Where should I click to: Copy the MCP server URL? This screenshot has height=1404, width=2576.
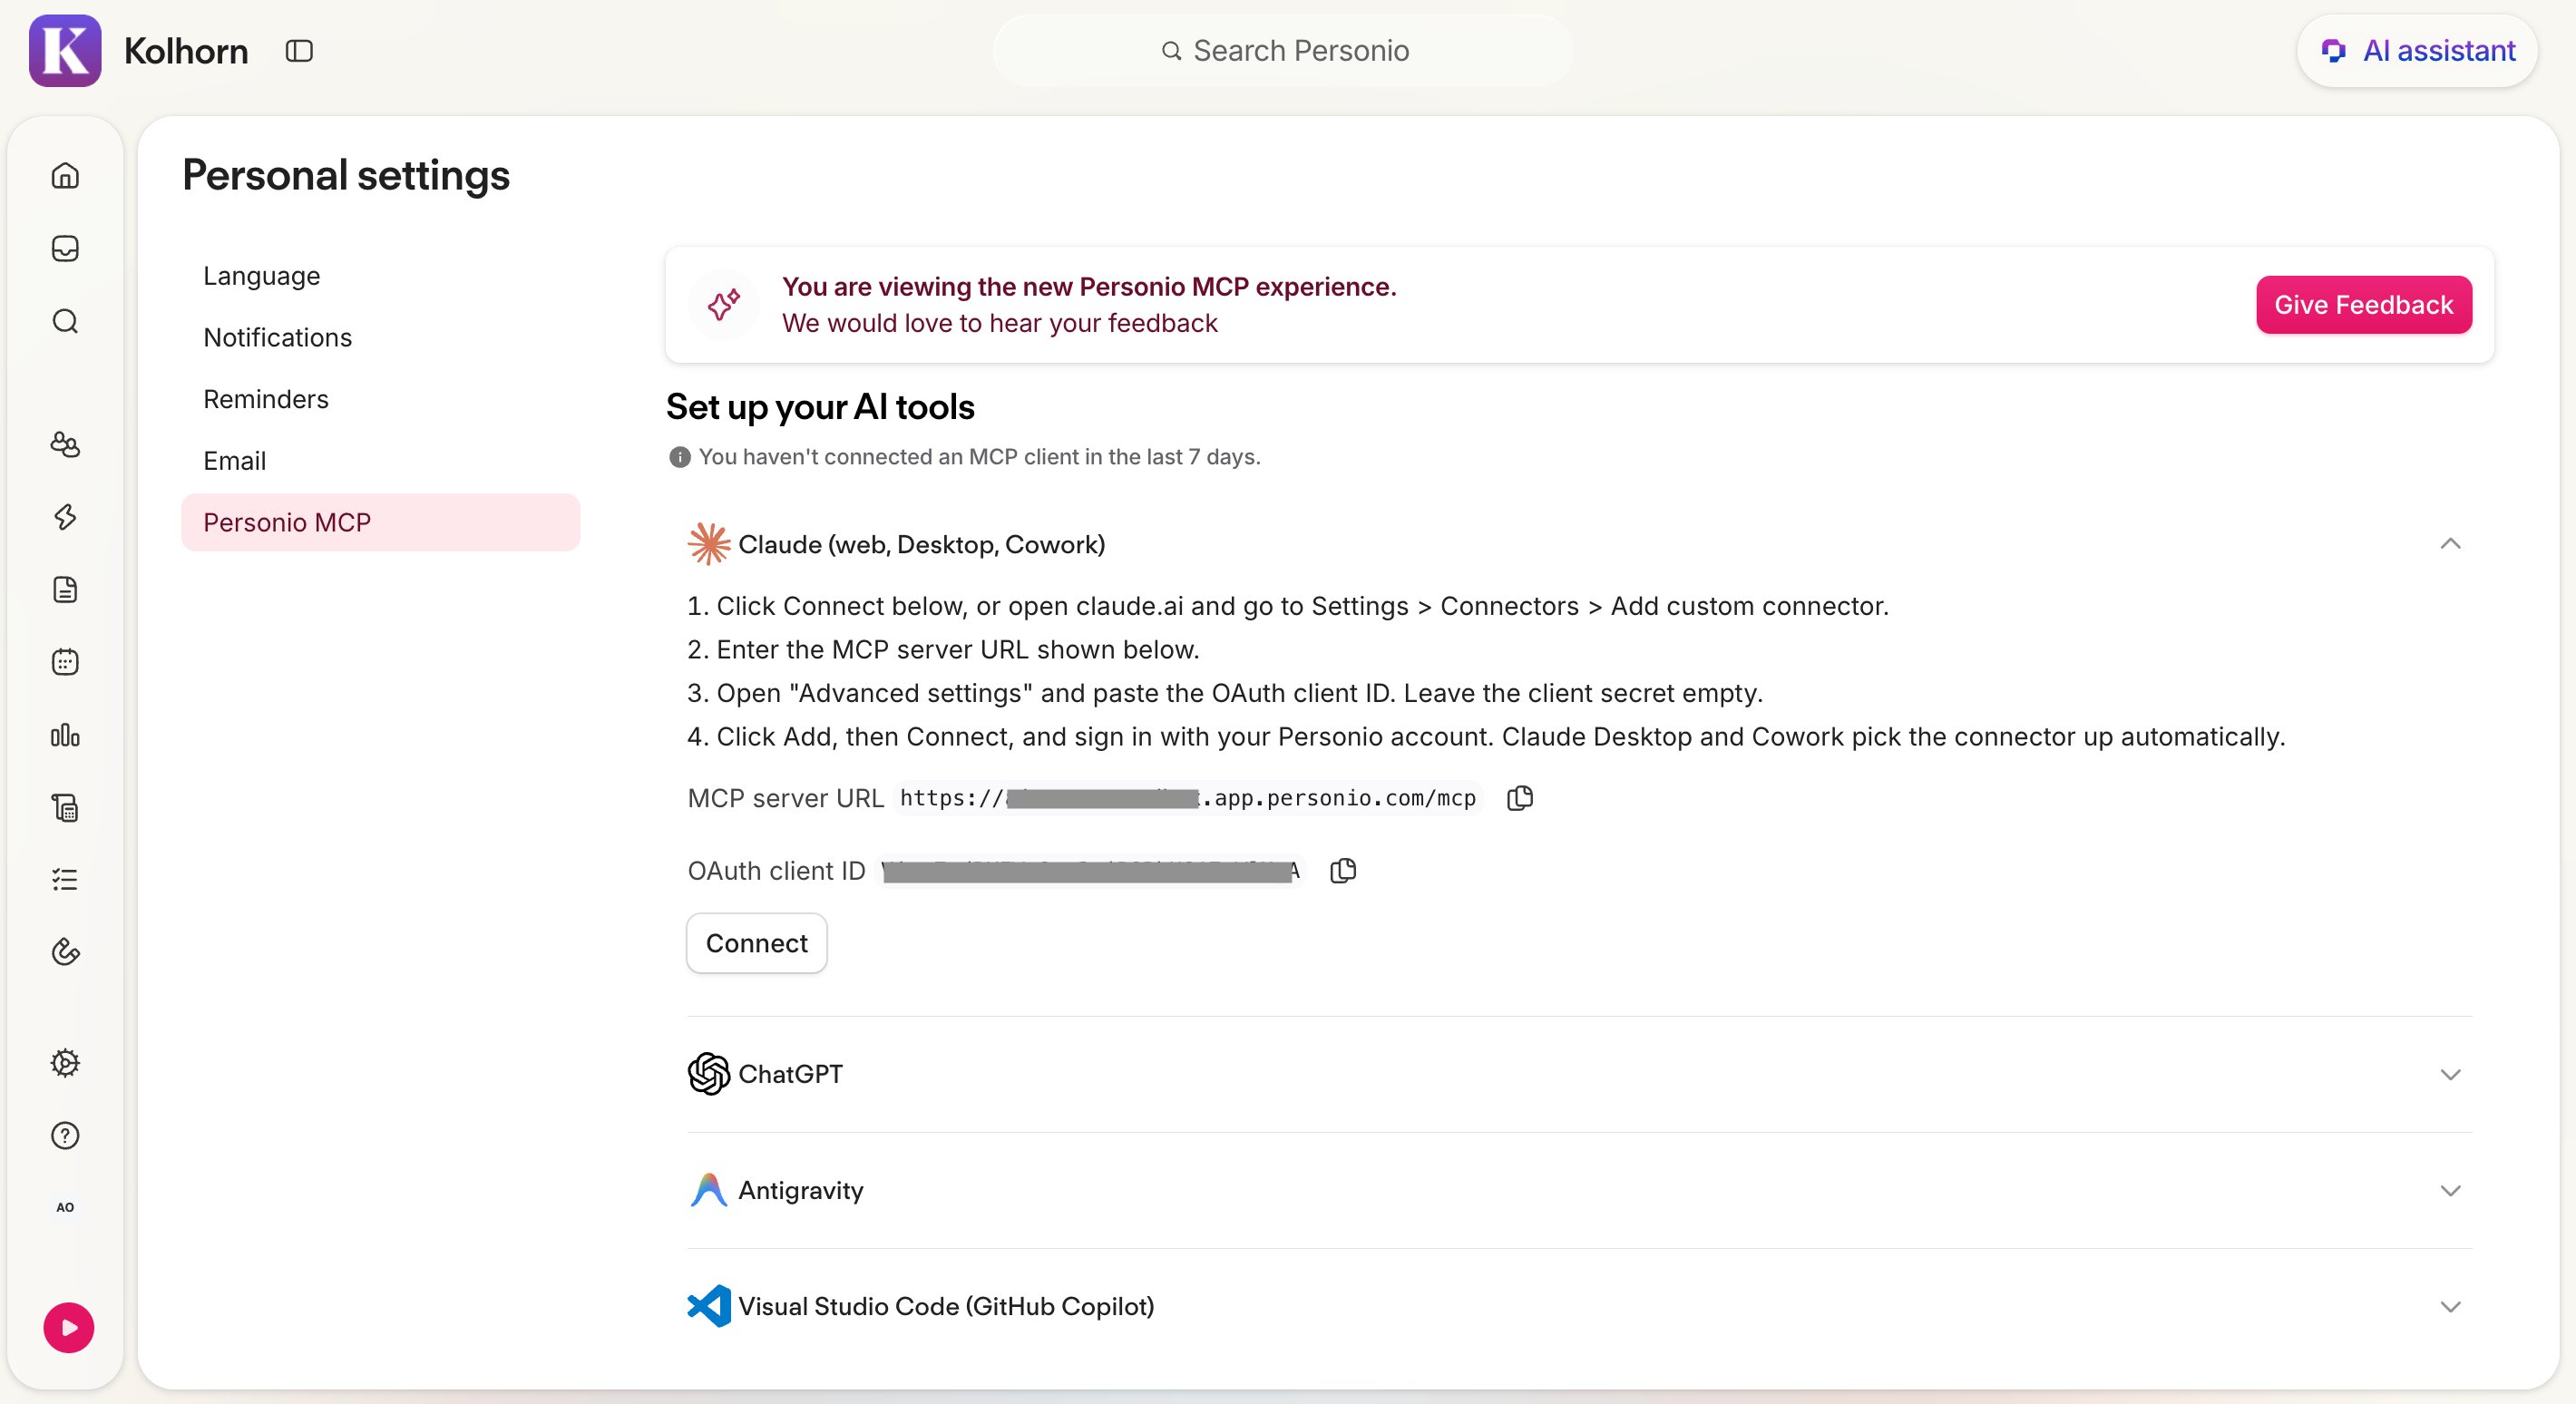coord(1520,798)
